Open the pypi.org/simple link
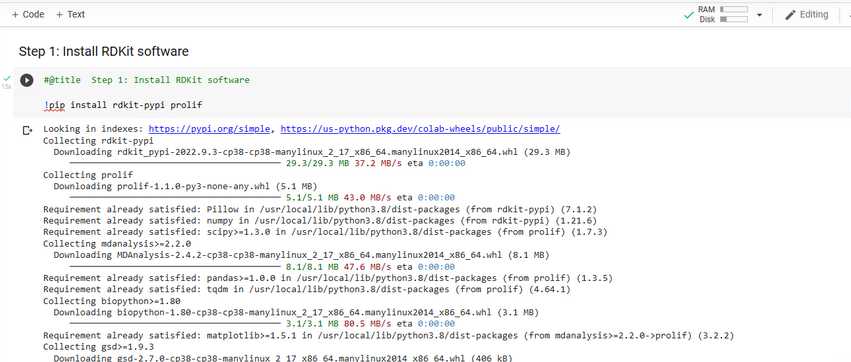 pyautogui.click(x=209, y=129)
